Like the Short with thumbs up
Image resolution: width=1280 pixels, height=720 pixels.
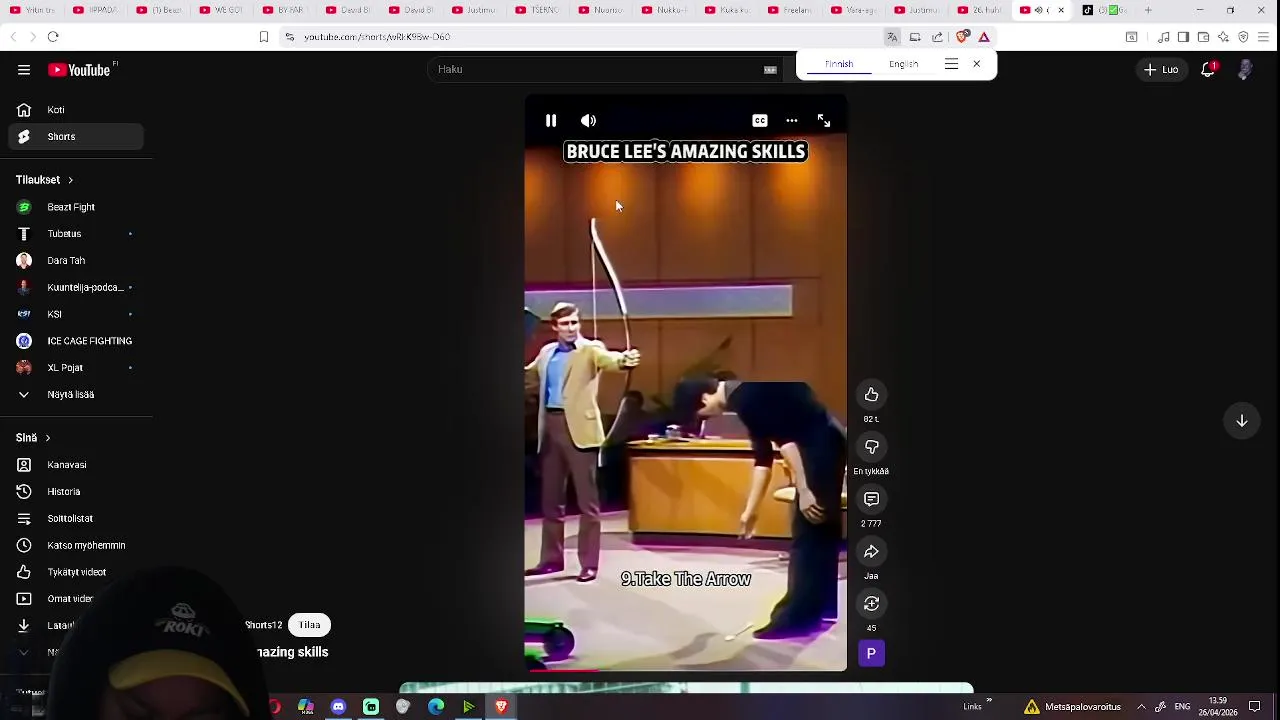pyautogui.click(x=871, y=395)
